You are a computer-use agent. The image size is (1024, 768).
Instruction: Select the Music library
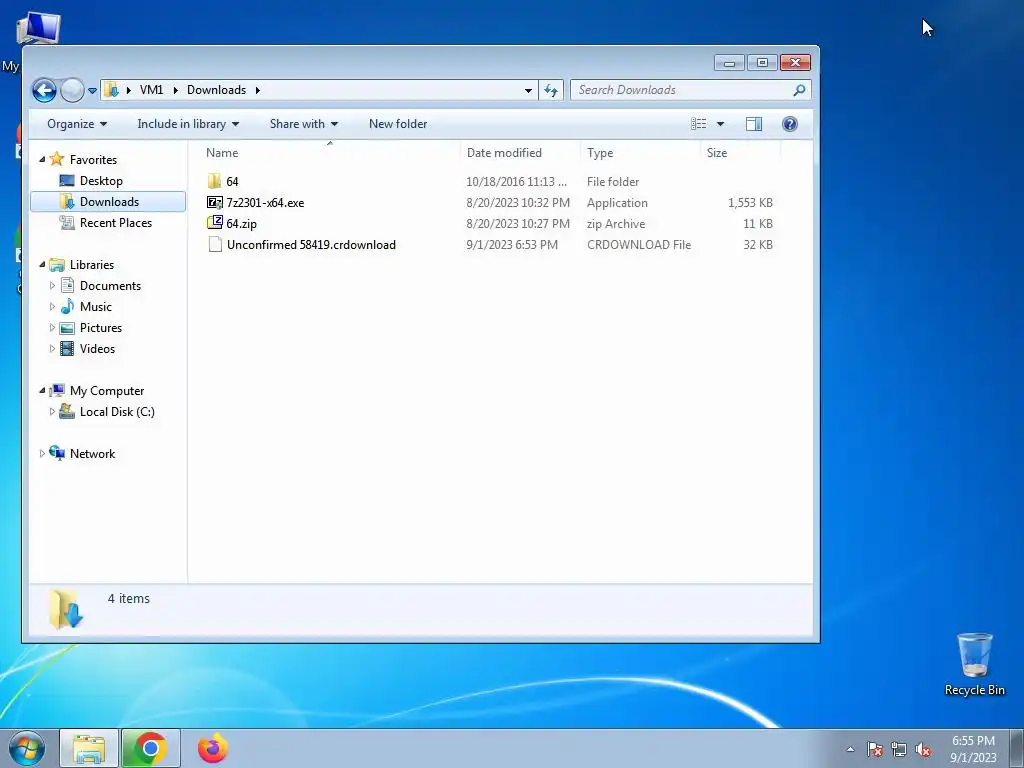point(95,307)
